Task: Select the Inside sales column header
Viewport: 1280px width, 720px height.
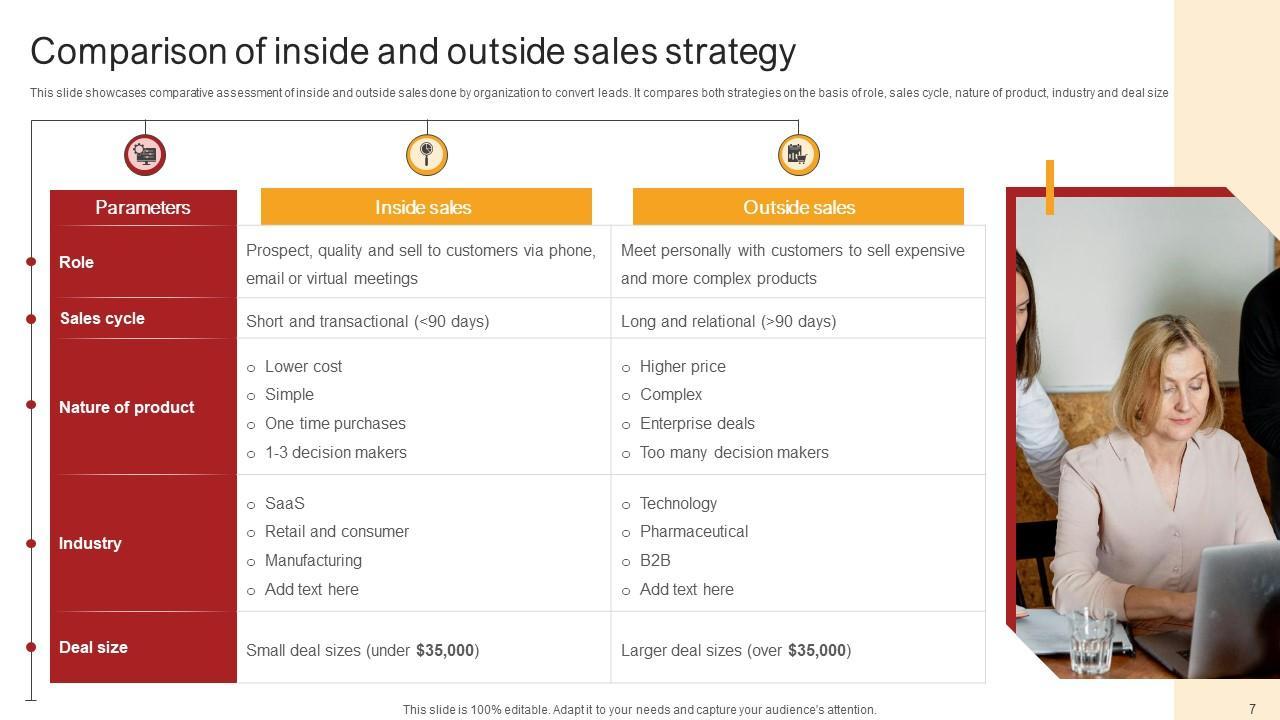Action: [426, 208]
